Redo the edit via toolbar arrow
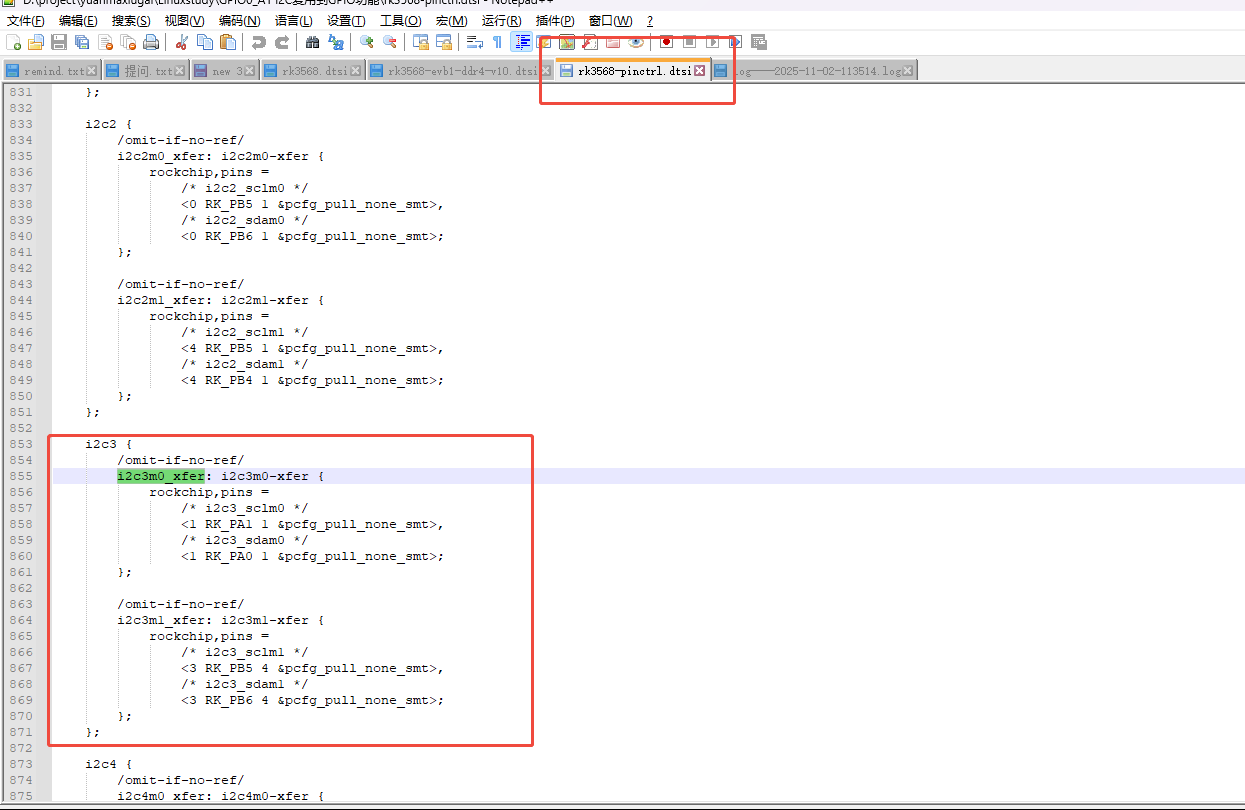 click(x=282, y=42)
